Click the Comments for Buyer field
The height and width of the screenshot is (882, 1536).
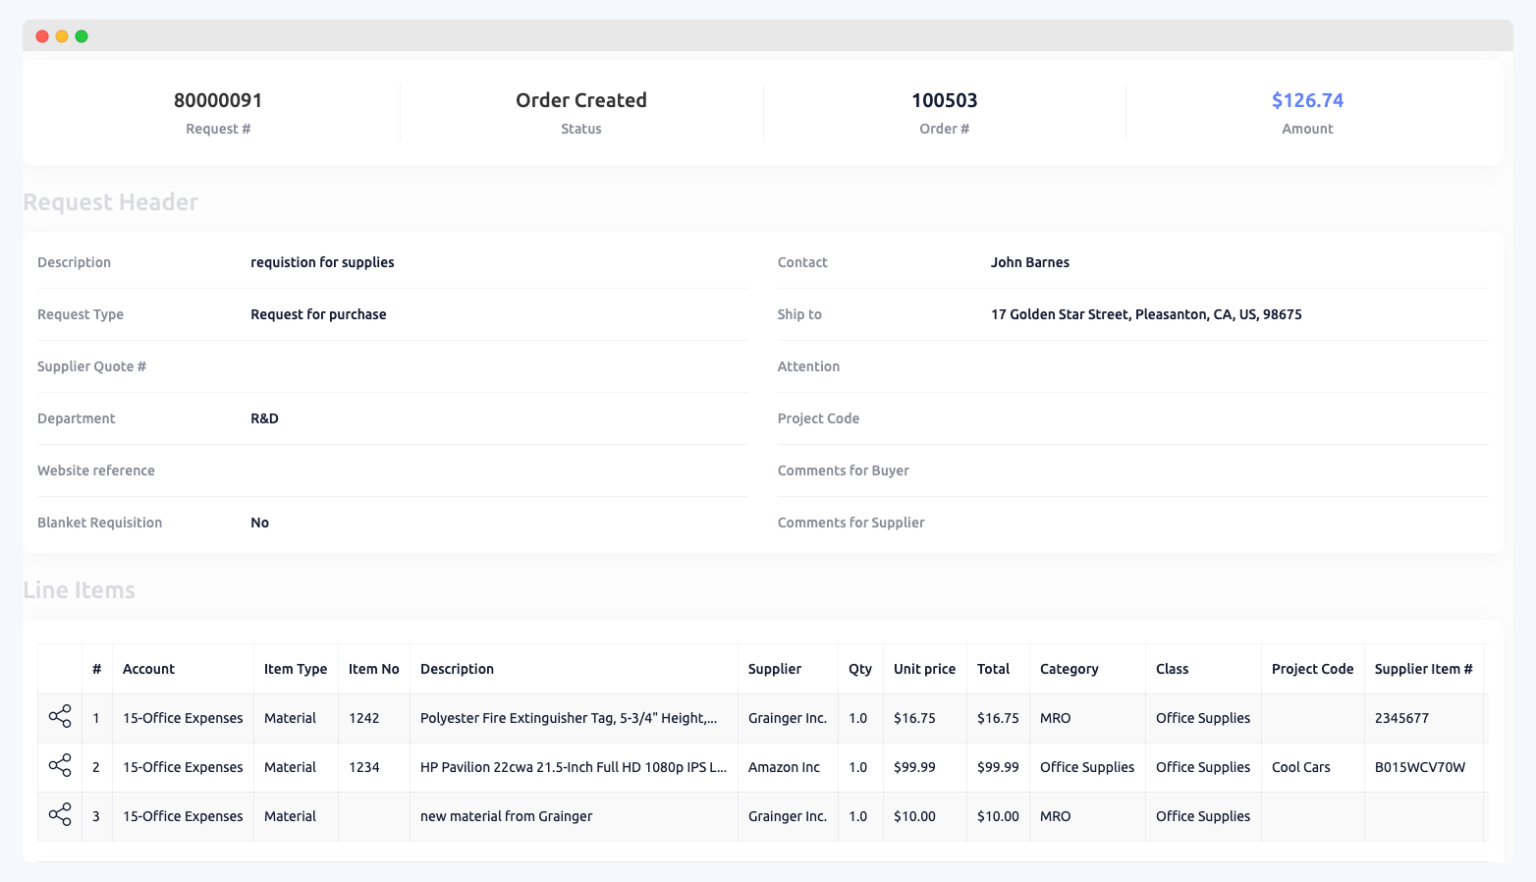point(843,470)
